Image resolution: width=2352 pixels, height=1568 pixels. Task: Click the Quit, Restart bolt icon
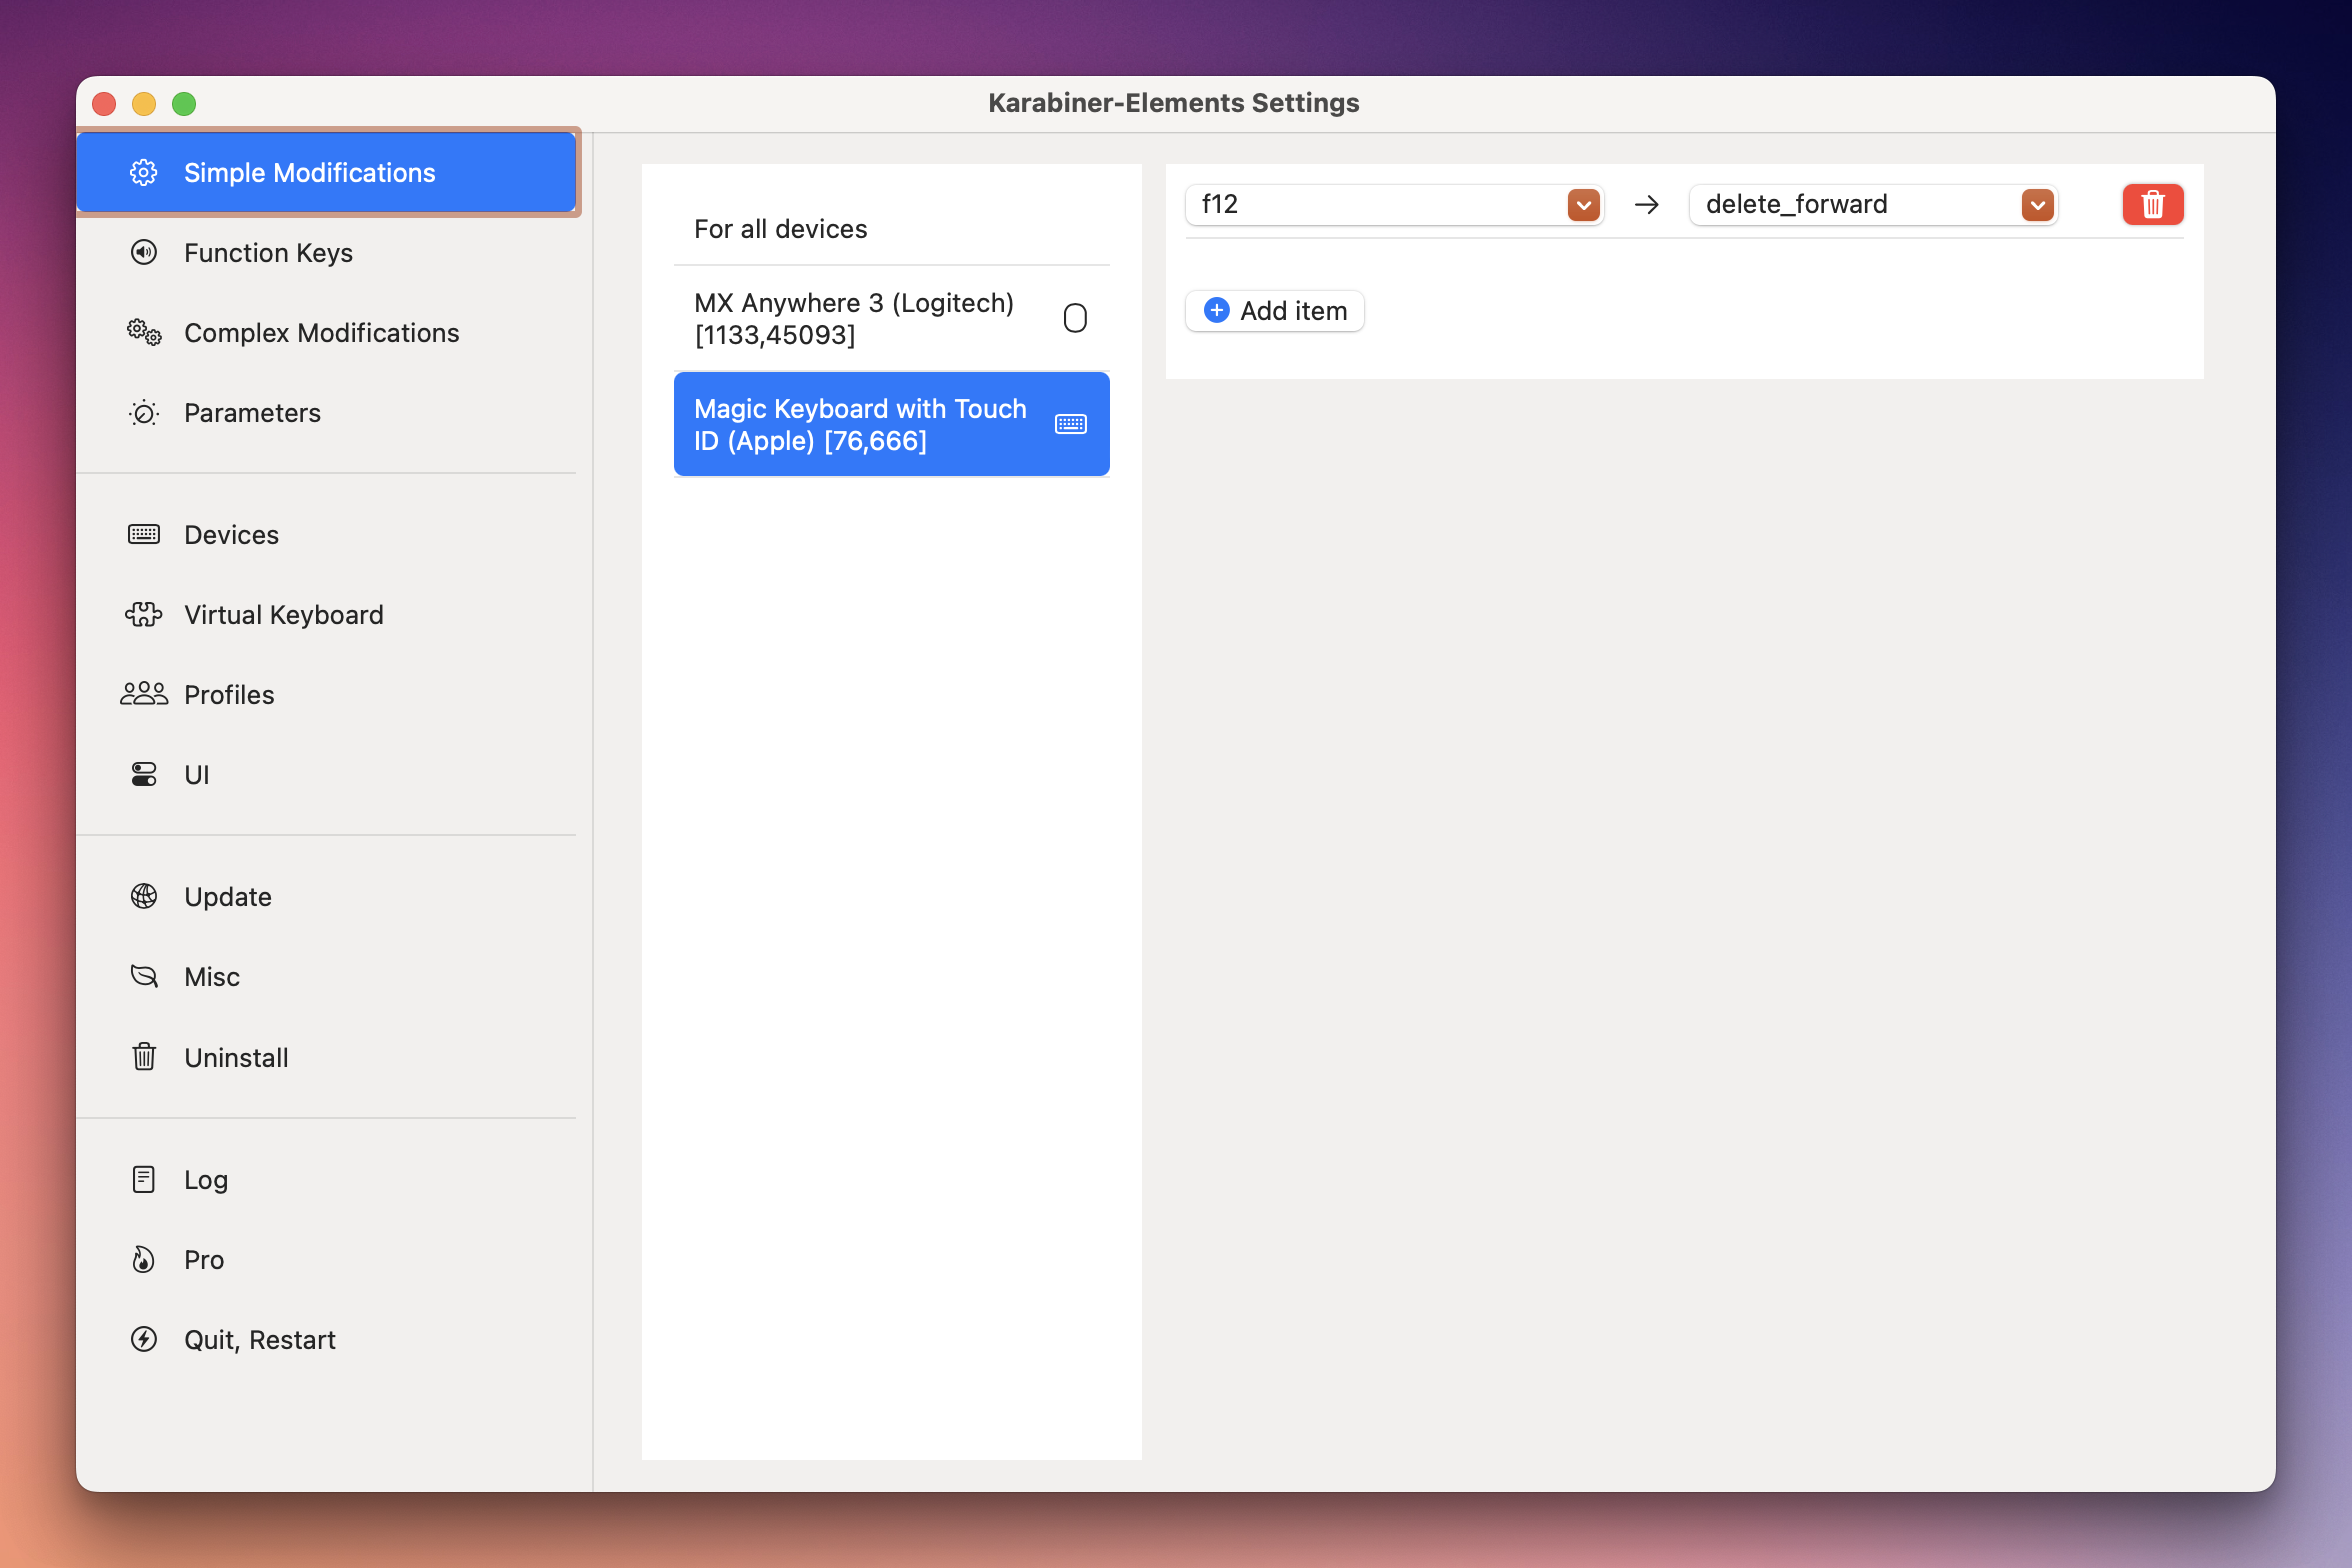coord(144,1339)
